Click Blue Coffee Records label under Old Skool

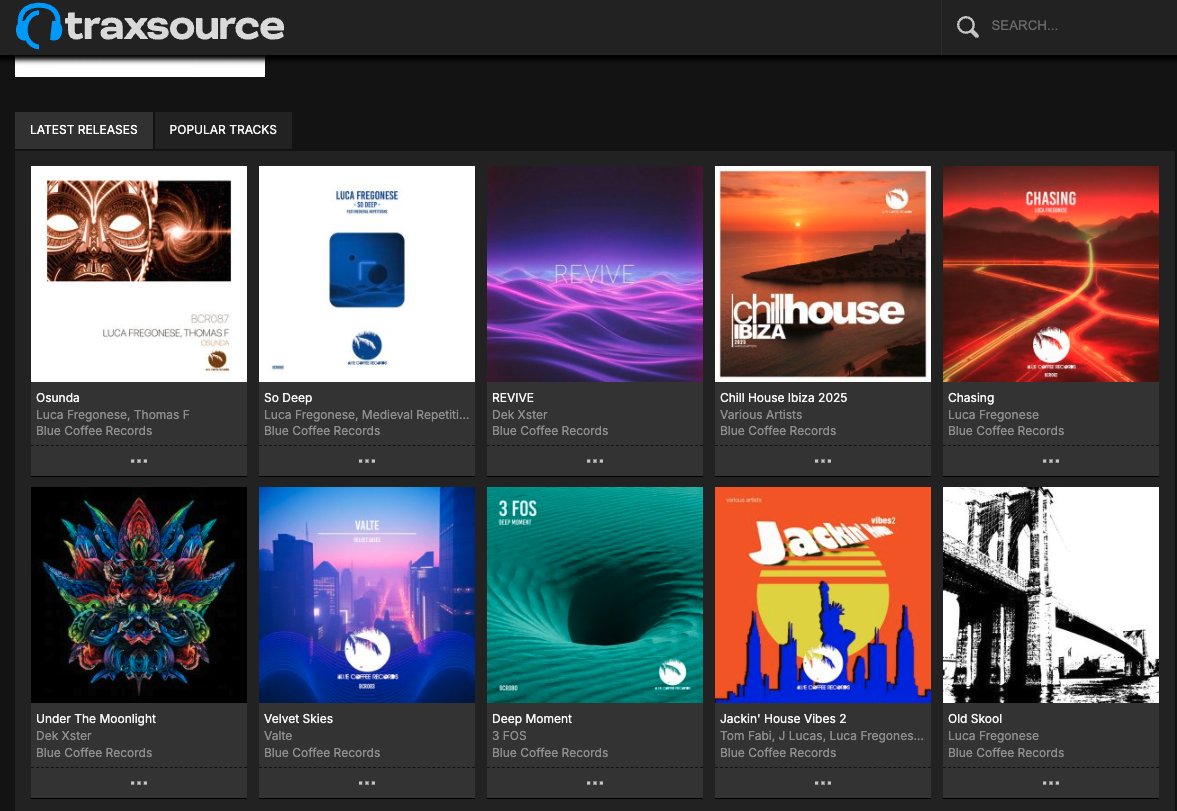coord(1006,752)
